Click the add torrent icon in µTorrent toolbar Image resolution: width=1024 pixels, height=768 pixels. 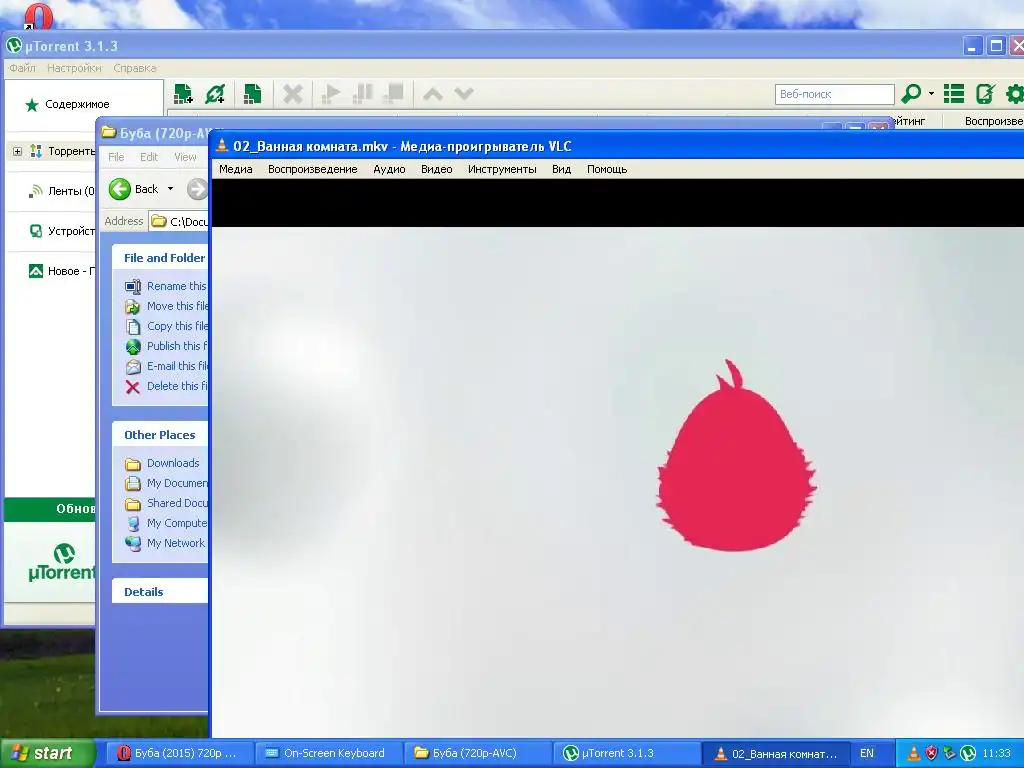pos(184,94)
